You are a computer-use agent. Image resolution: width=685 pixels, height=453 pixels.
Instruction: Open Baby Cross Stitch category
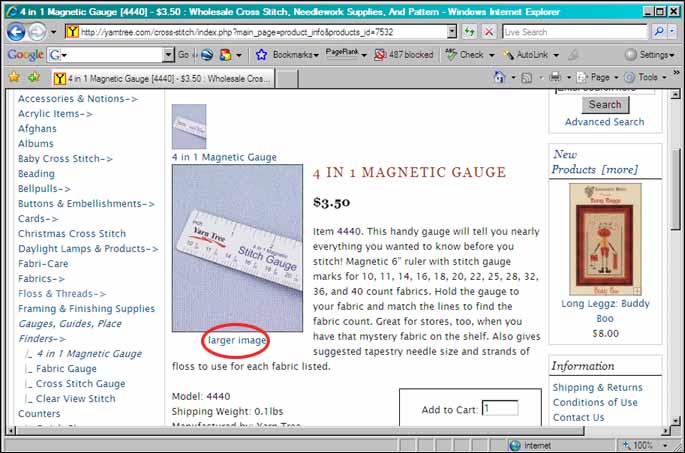65,159
